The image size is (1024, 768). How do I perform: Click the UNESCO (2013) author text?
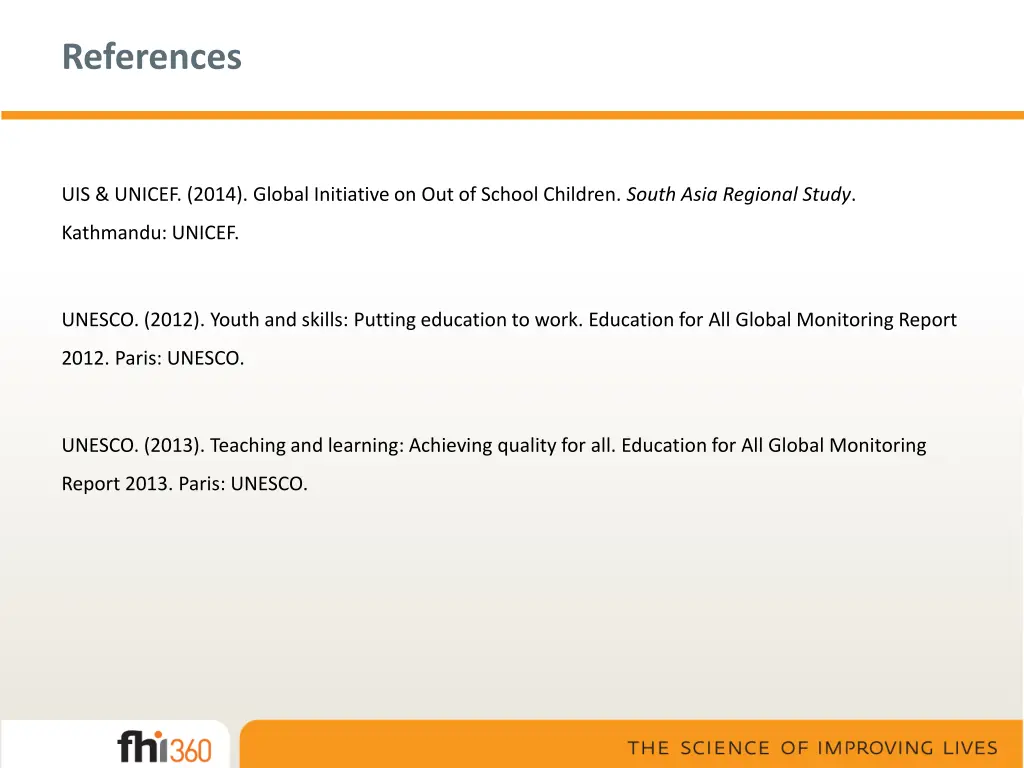pyautogui.click(x=133, y=445)
